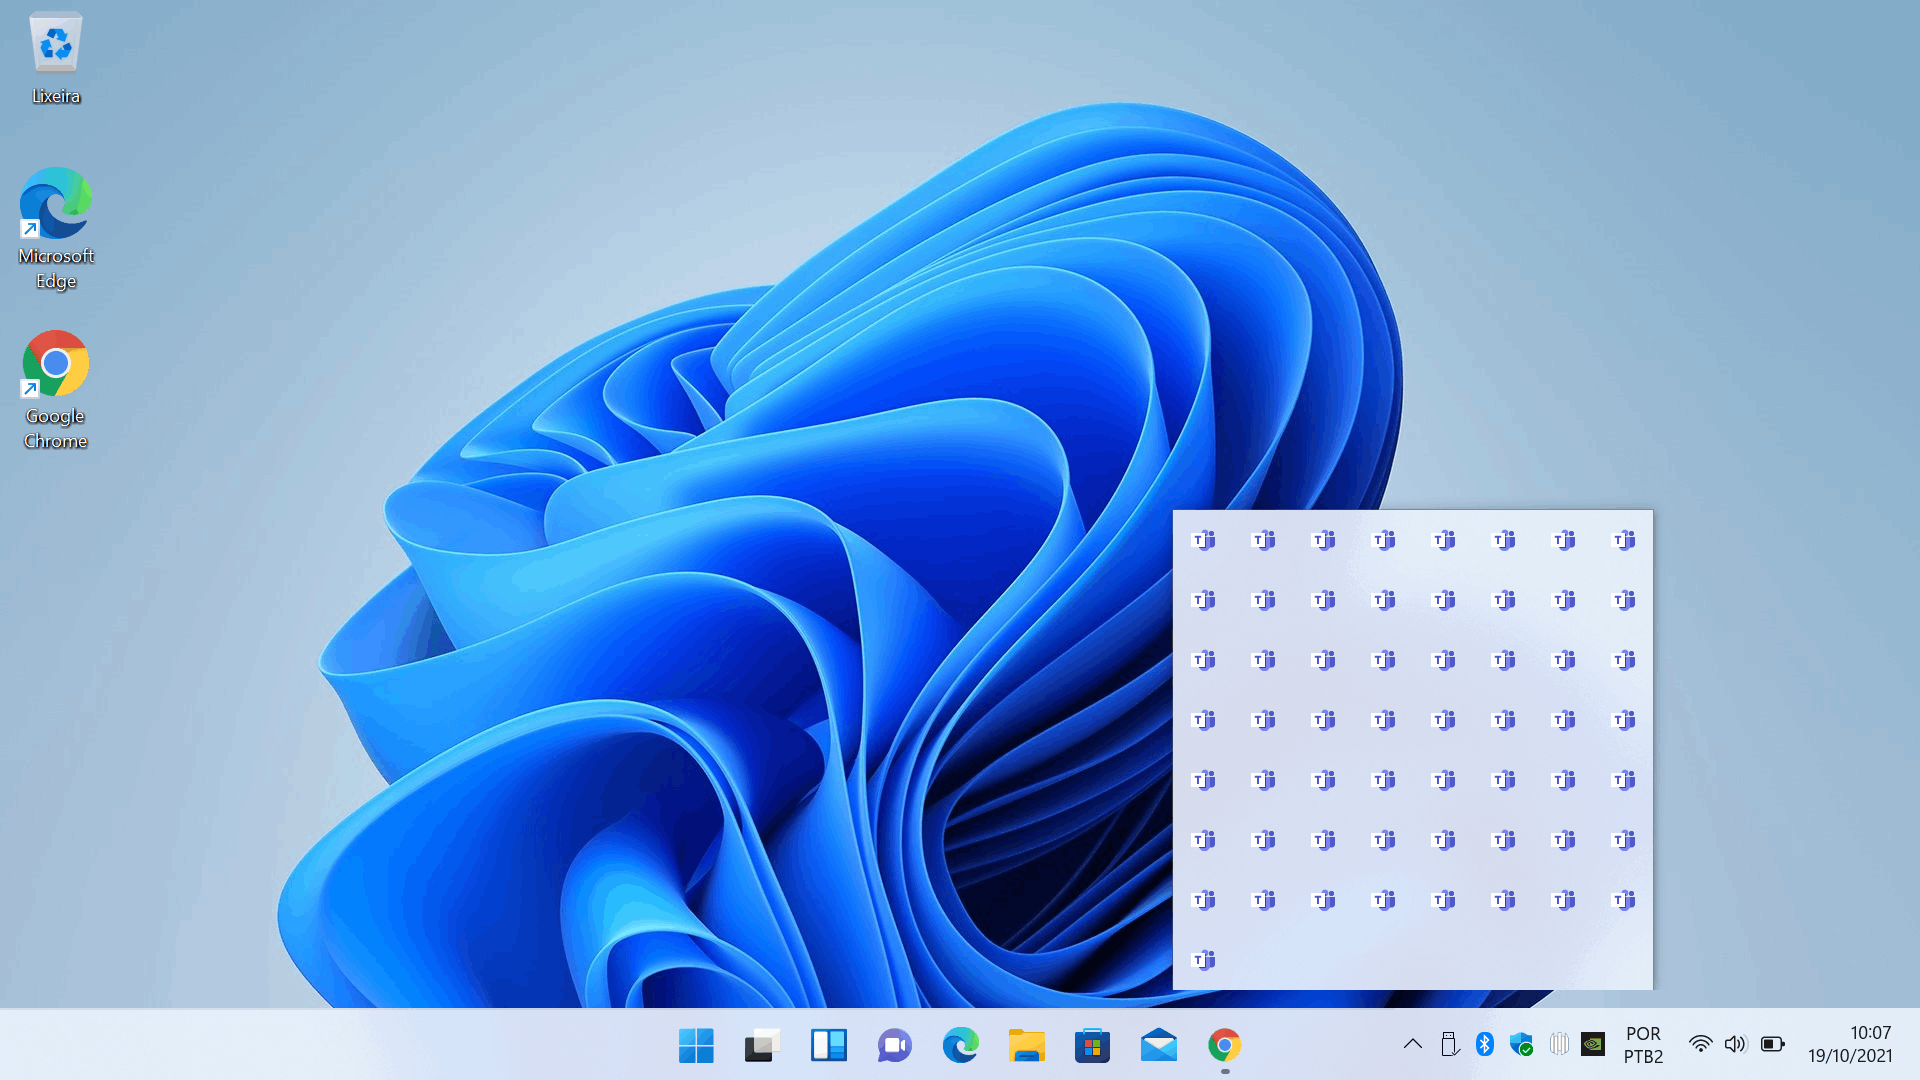Launch Teams Chat from the taskbar
Screen dimensions: 1920x1080
pos(894,1045)
